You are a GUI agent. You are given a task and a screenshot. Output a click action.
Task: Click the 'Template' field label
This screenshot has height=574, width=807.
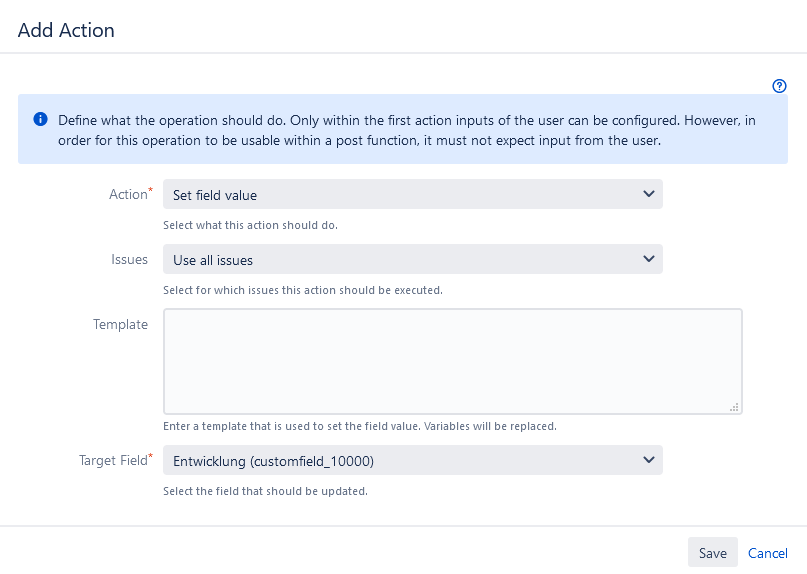120,324
